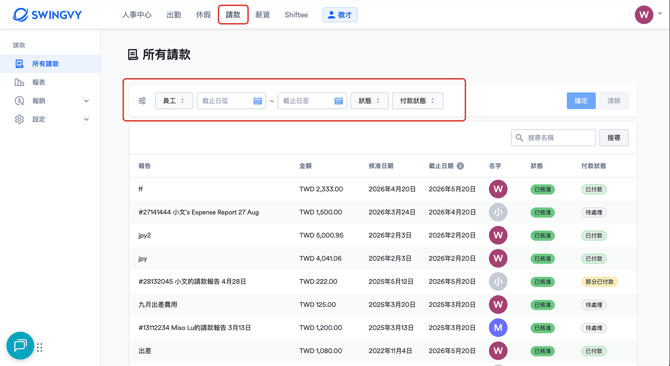Click the W avatar in the jpy2 row
This screenshot has height=366, width=670.
point(498,235)
